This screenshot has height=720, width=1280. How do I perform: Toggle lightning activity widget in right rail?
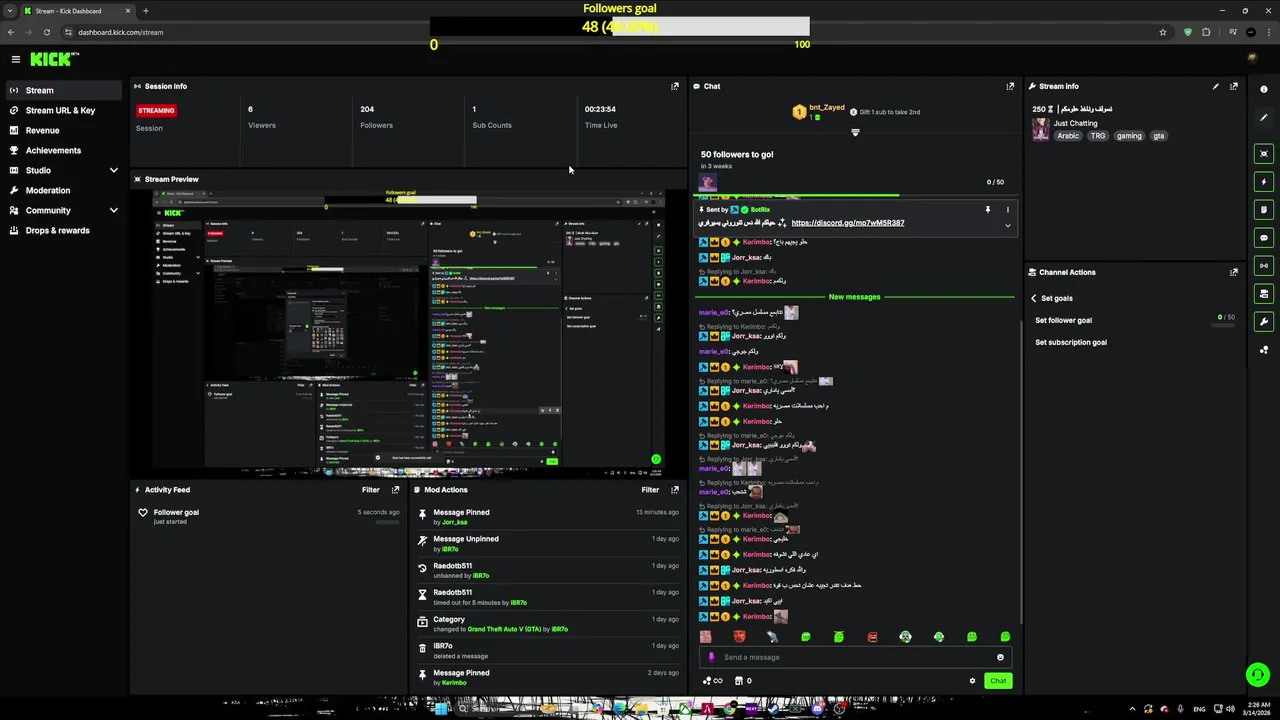tap(1264, 182)
